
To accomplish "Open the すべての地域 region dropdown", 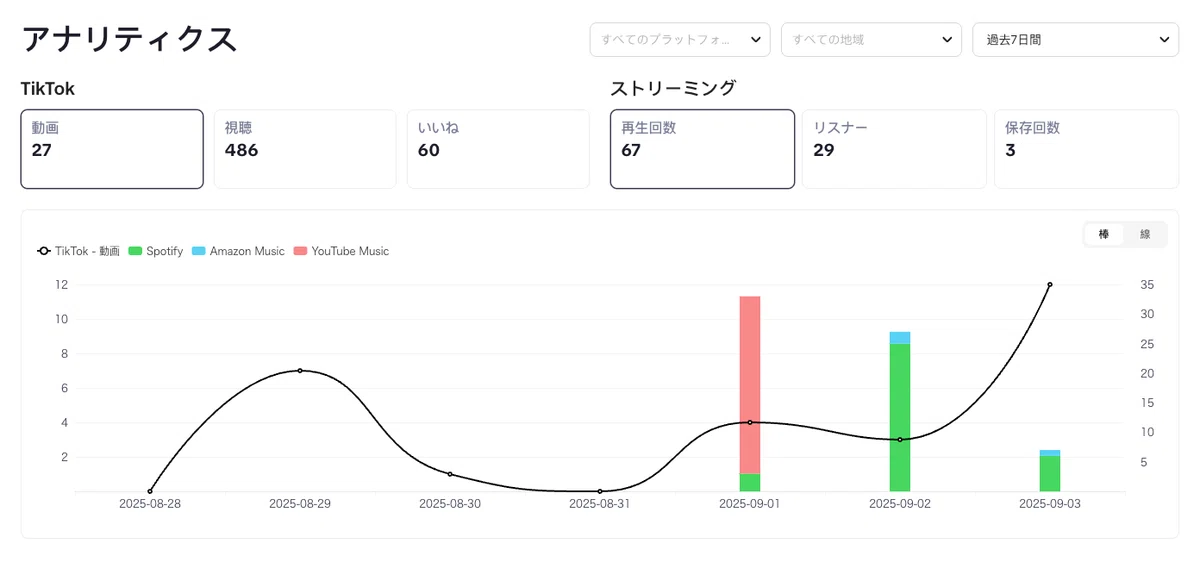I will 871,40.
